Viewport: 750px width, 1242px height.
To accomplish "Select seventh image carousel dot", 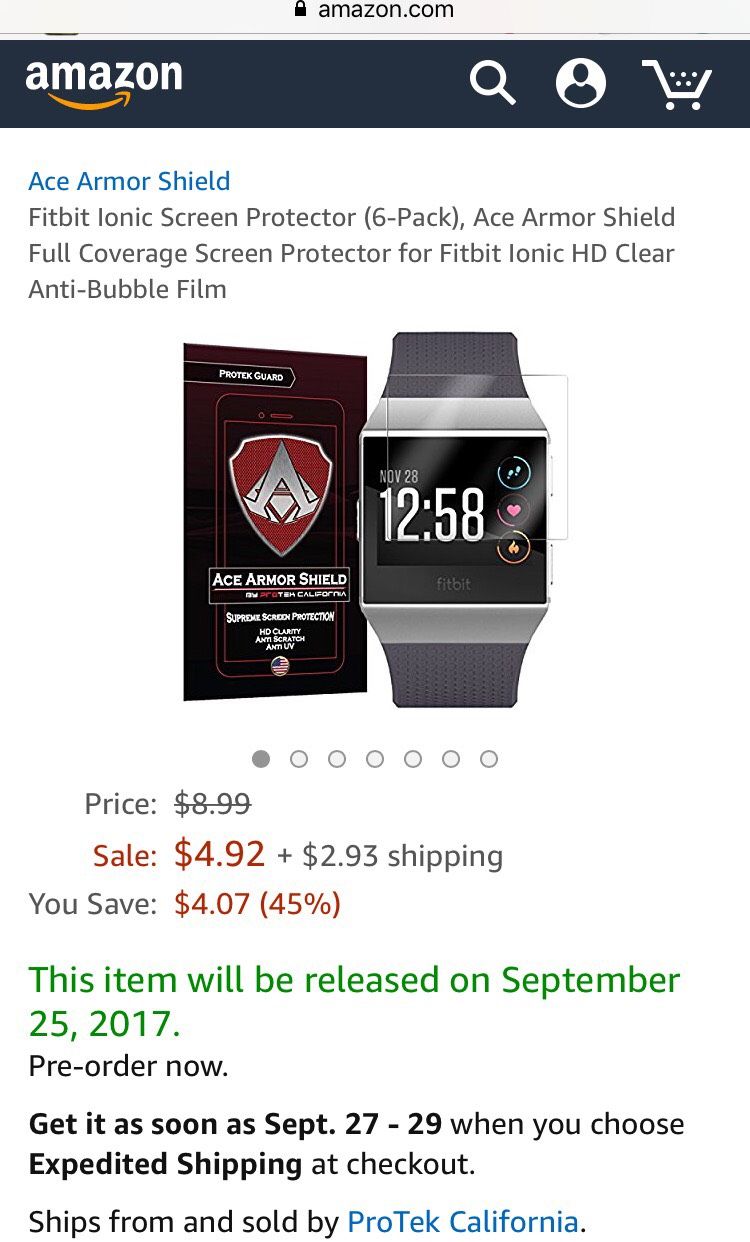I will tap(489, 759).
